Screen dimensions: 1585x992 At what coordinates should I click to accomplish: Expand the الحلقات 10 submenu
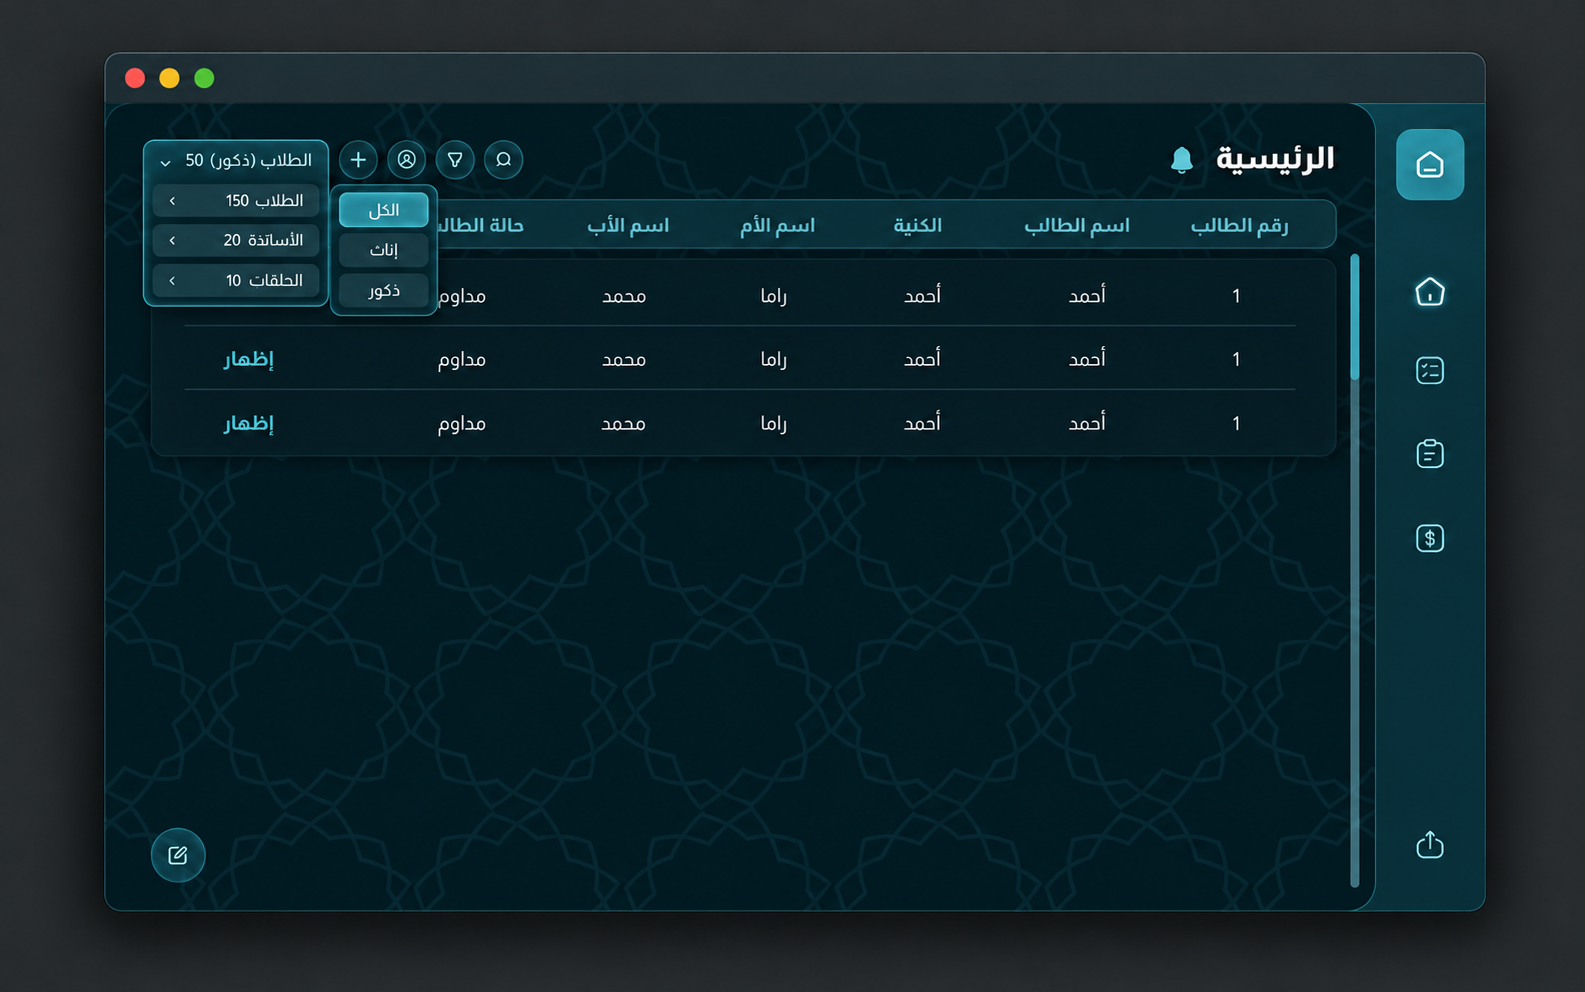tap(236, 281)
